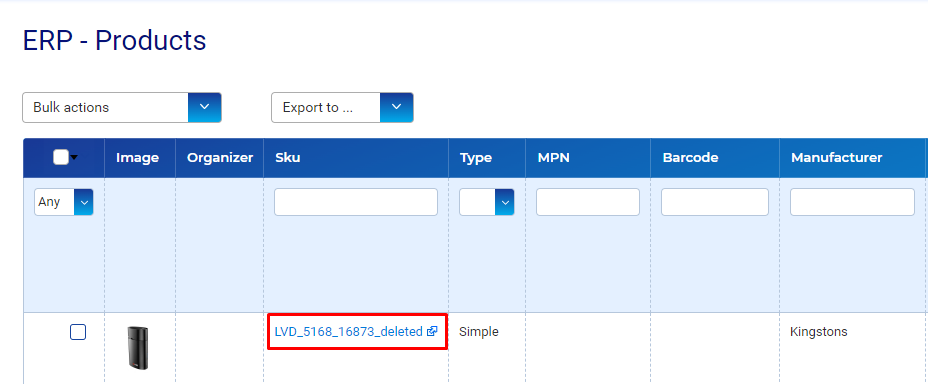Click the Manufacturer filter field
This screenshot has height=384, width=928.
click(852, 202)
